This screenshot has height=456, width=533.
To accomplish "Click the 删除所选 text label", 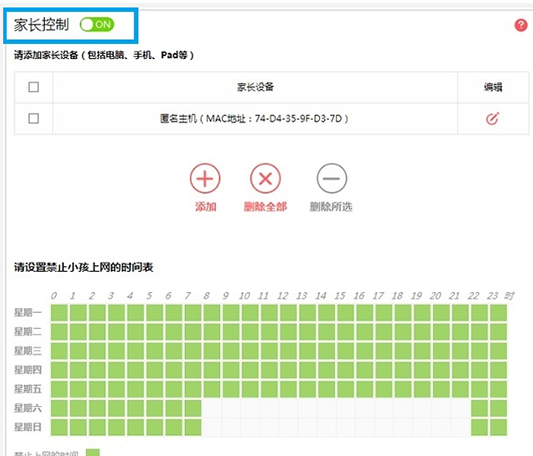I will tap(331, 207).
